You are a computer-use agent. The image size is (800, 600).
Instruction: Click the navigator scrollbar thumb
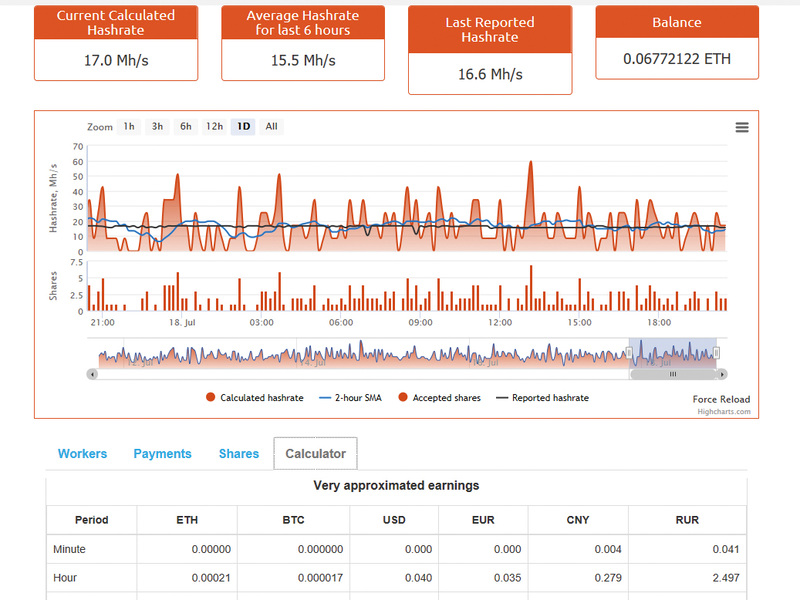(x=673, y=374)
